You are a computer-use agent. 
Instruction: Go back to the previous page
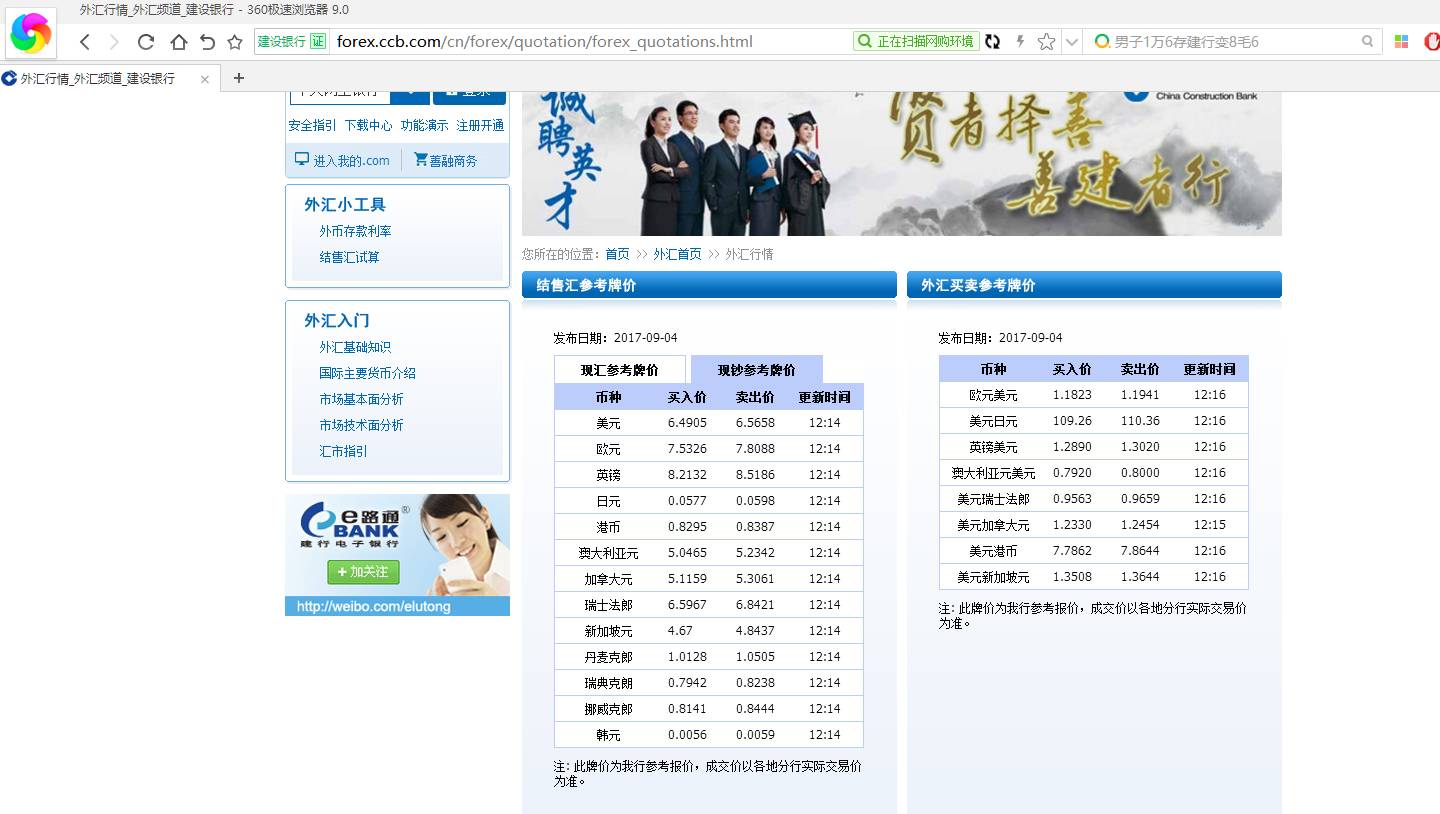(85, 42)
